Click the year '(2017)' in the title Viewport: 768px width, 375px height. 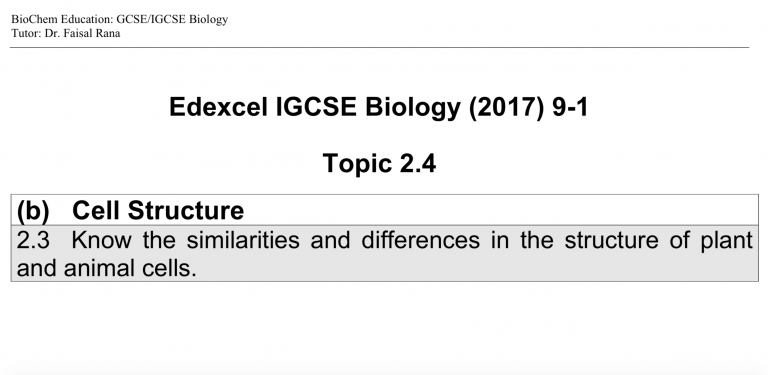[x=506, y=107]
